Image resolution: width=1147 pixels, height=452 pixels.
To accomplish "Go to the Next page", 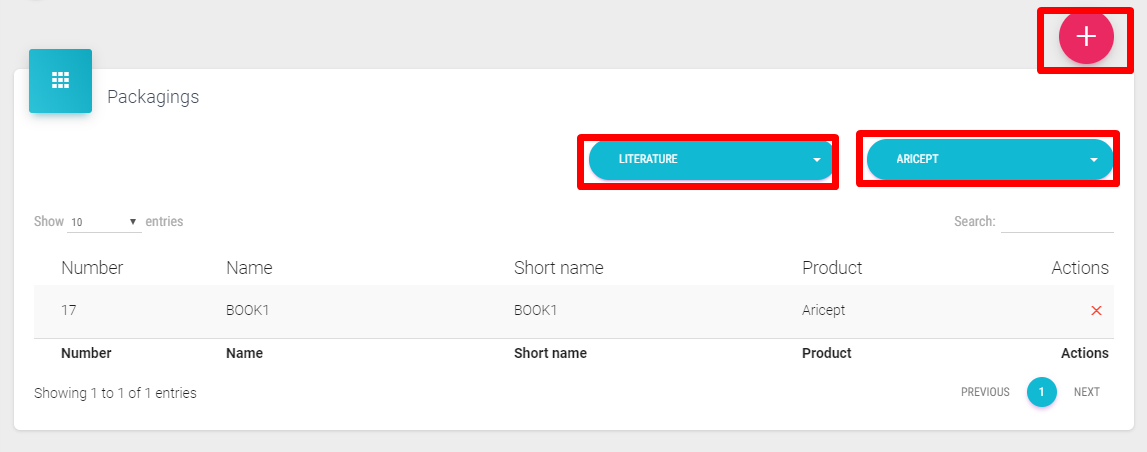I will (1086, 392).
